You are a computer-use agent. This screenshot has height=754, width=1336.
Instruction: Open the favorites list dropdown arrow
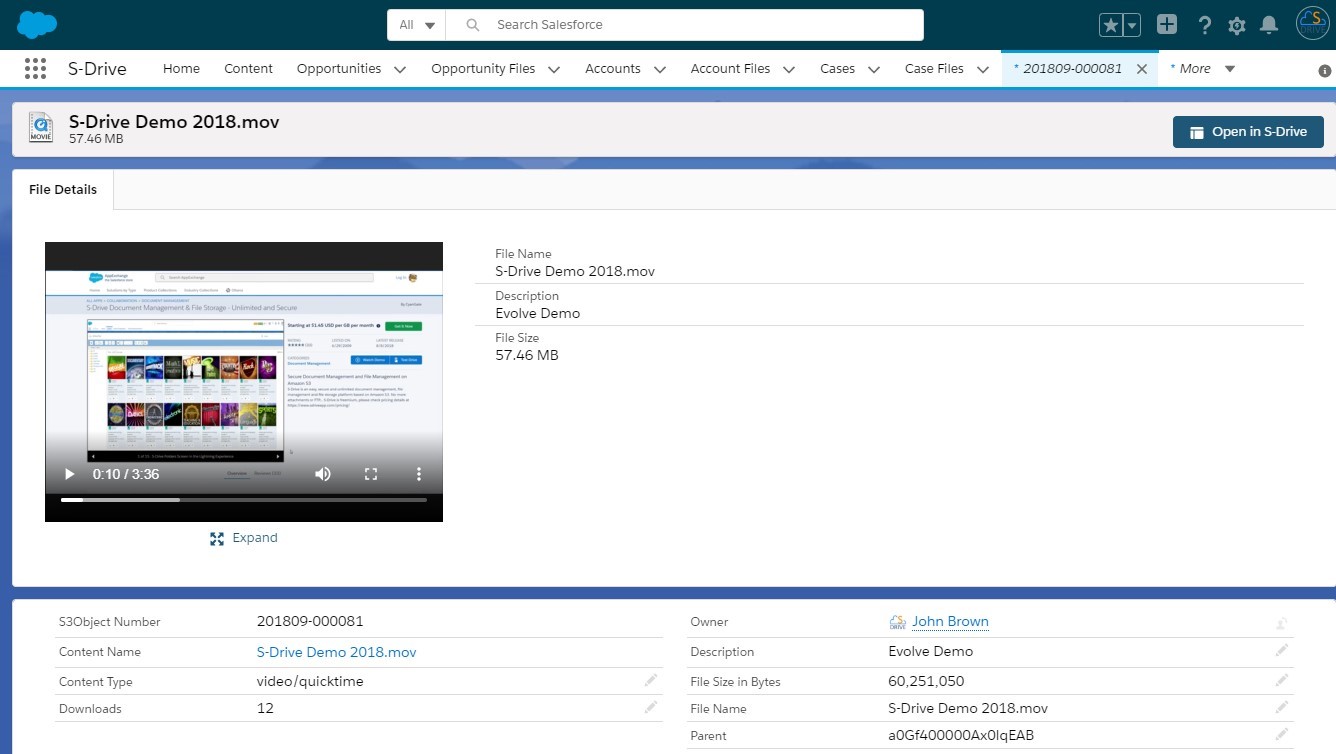(x=1132, y=25)
